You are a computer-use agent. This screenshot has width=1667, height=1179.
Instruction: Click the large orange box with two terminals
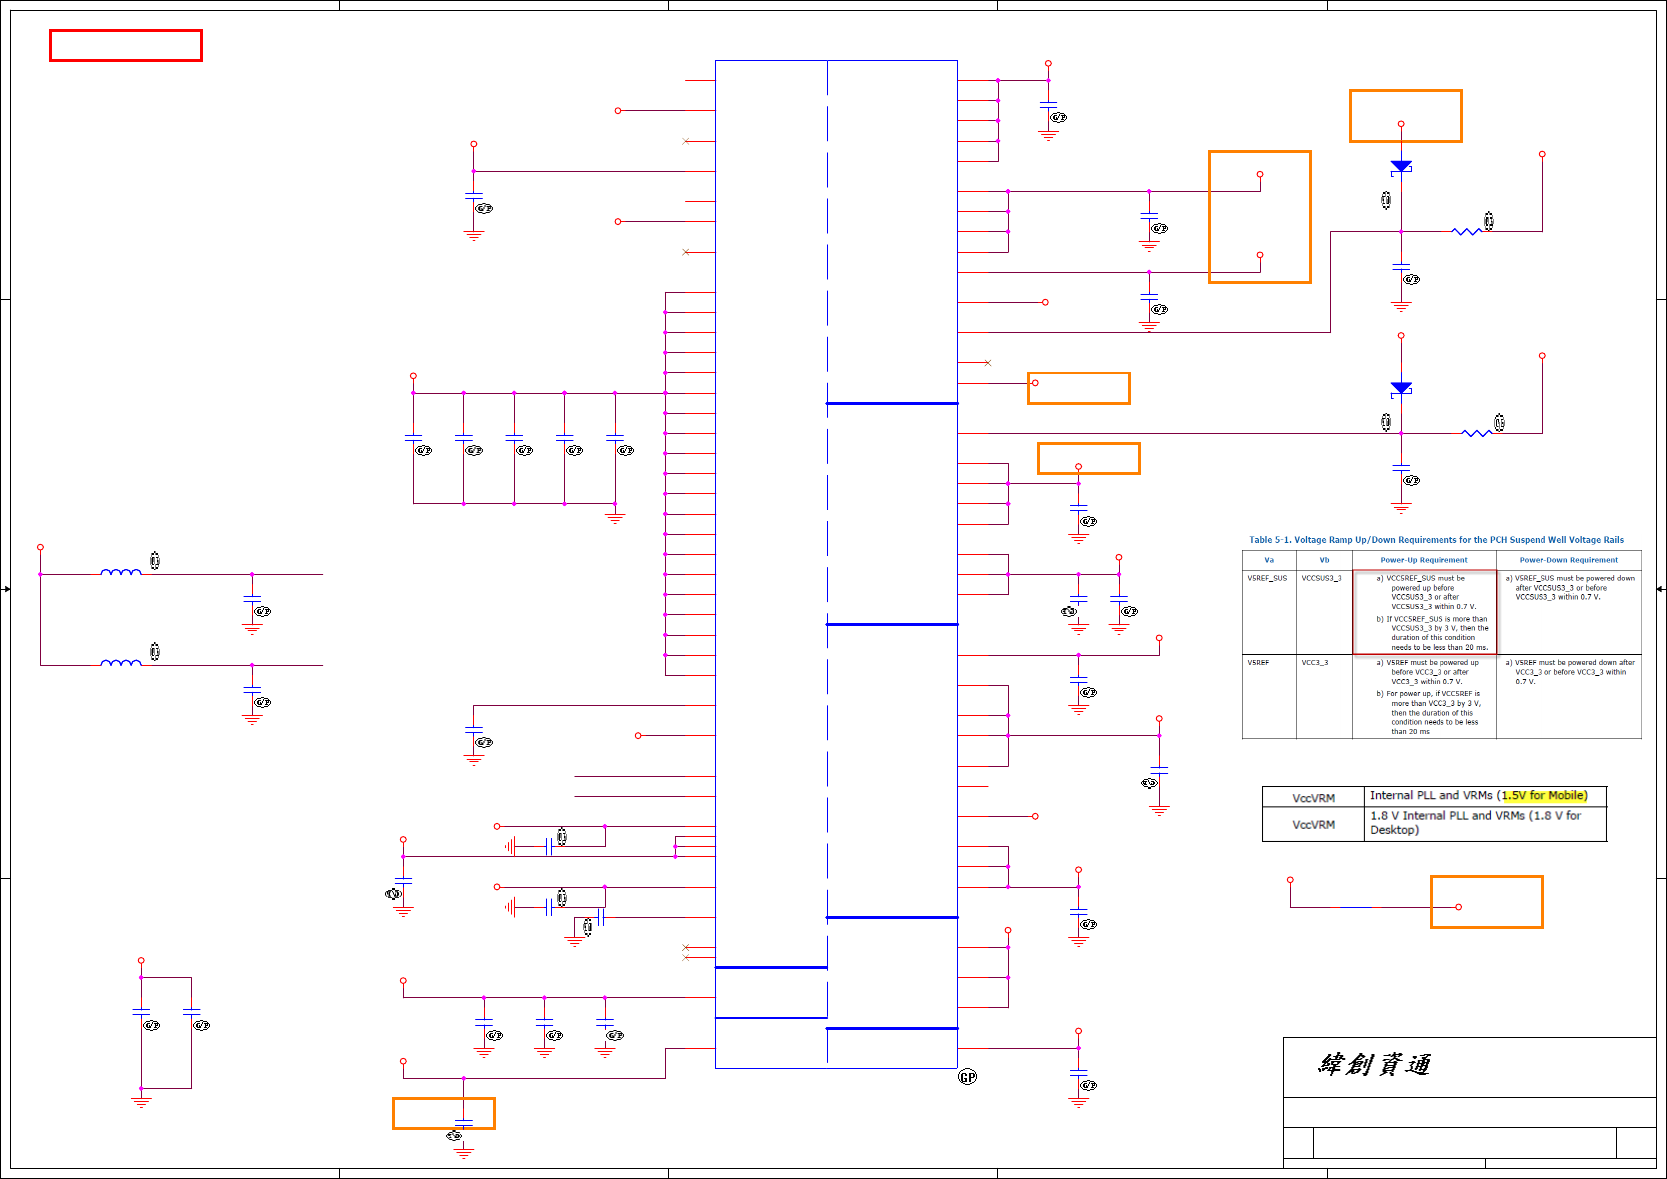1260,217
